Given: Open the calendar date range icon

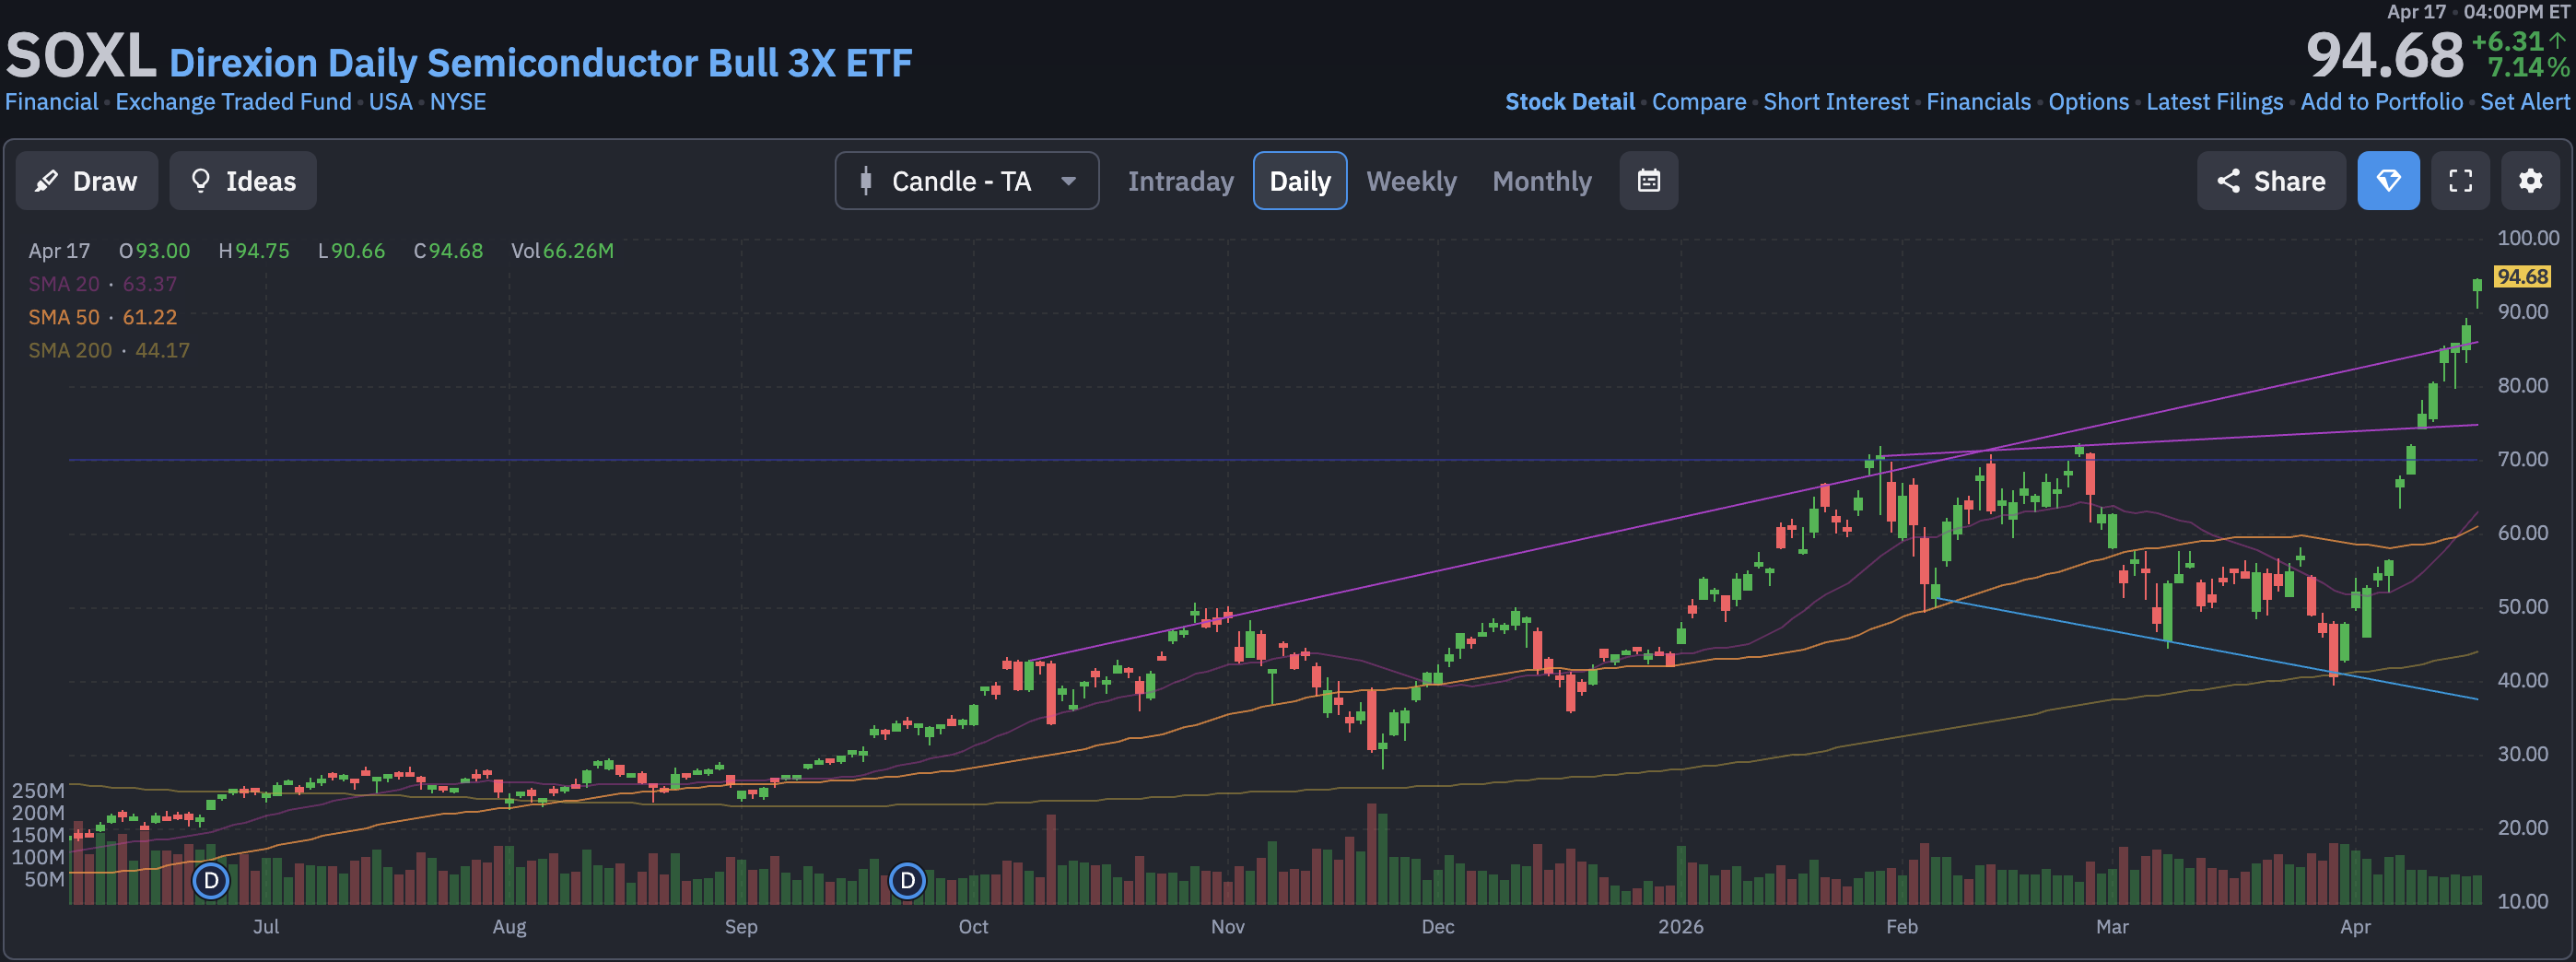Looking at the screenshot, I should (1648, 181).
